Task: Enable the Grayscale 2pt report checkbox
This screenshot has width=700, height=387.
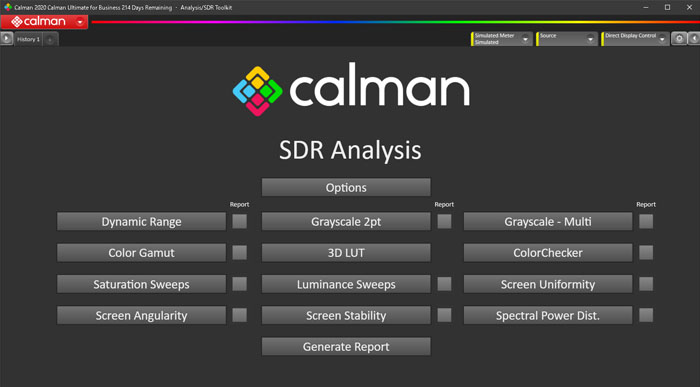Action: [x=444, y=221]
